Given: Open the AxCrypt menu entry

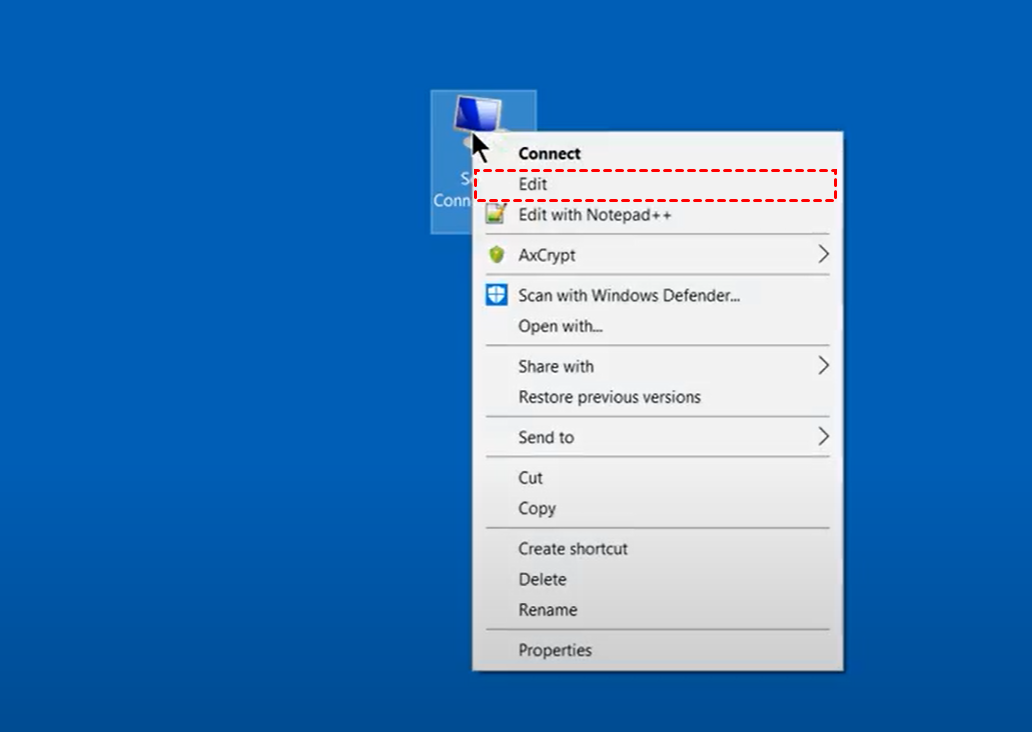Looking at the screenshot, I should [658, 255].
